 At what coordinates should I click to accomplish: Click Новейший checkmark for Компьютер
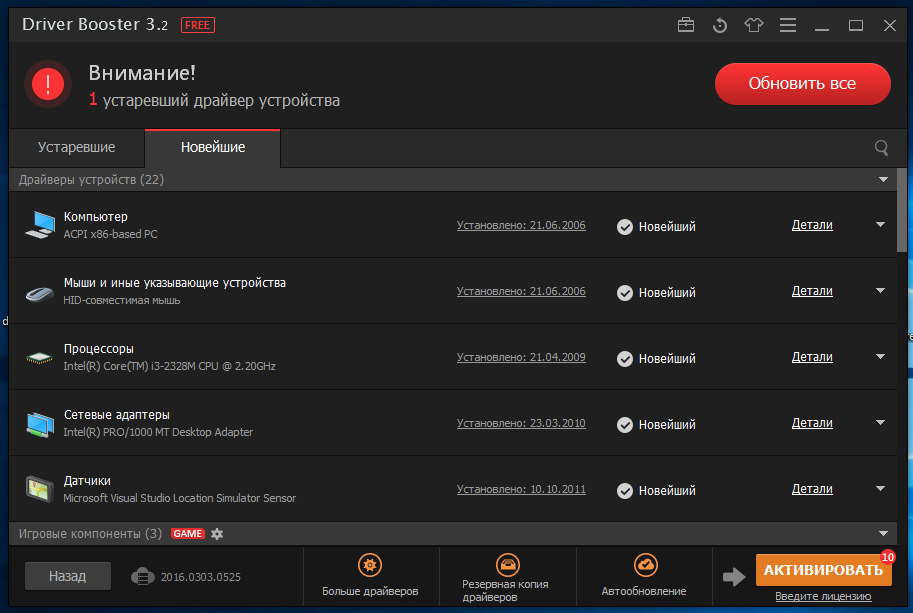(x=625, y=227)
